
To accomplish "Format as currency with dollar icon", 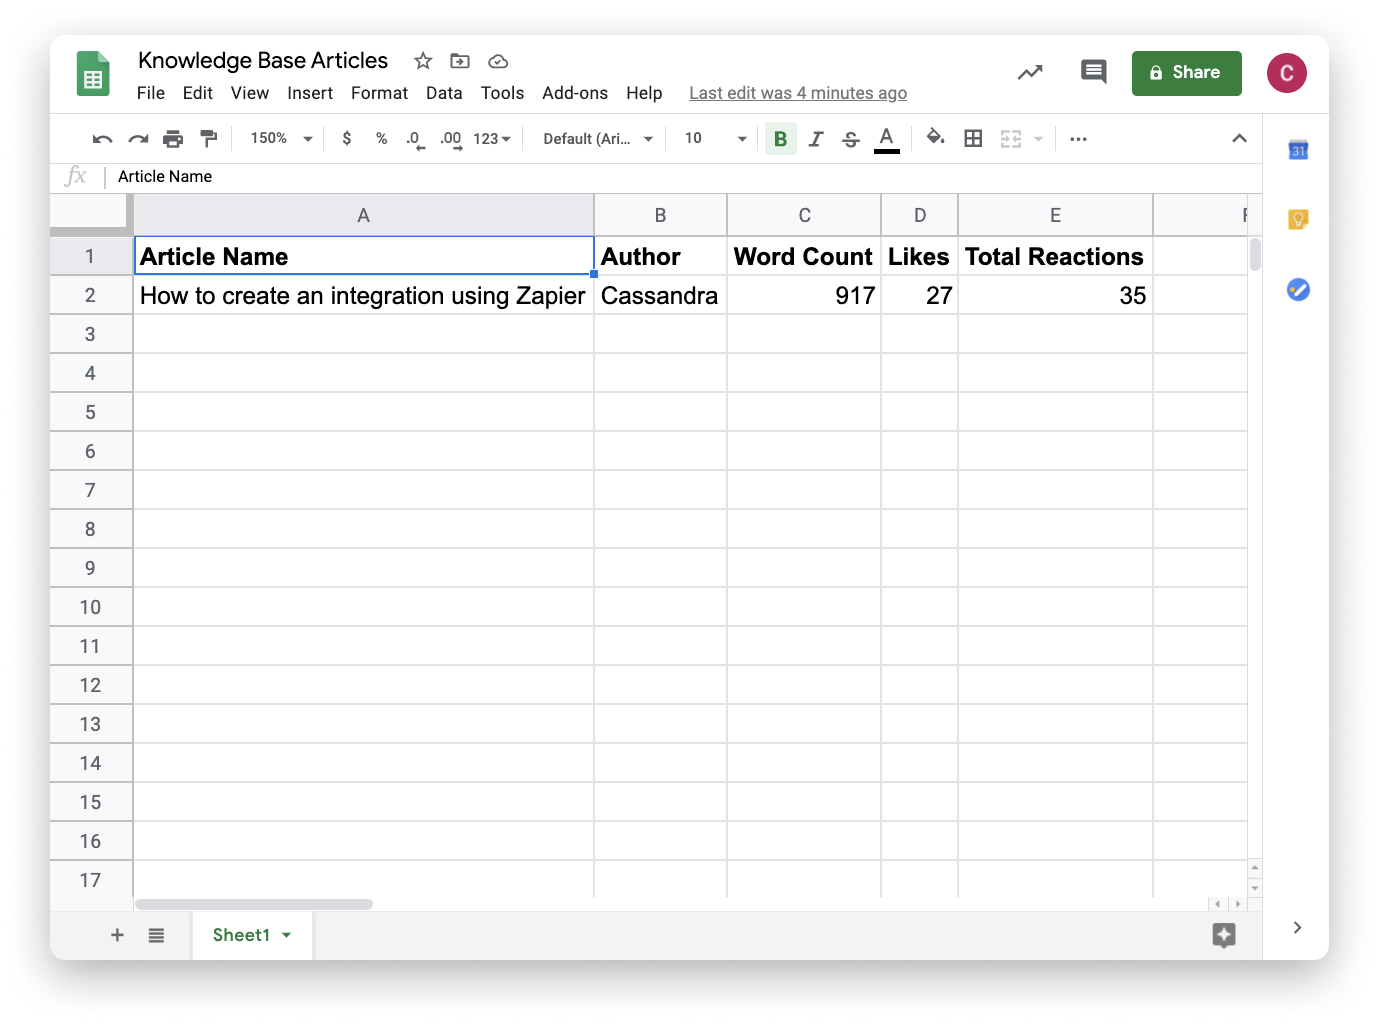I will [x=346, y=139].
